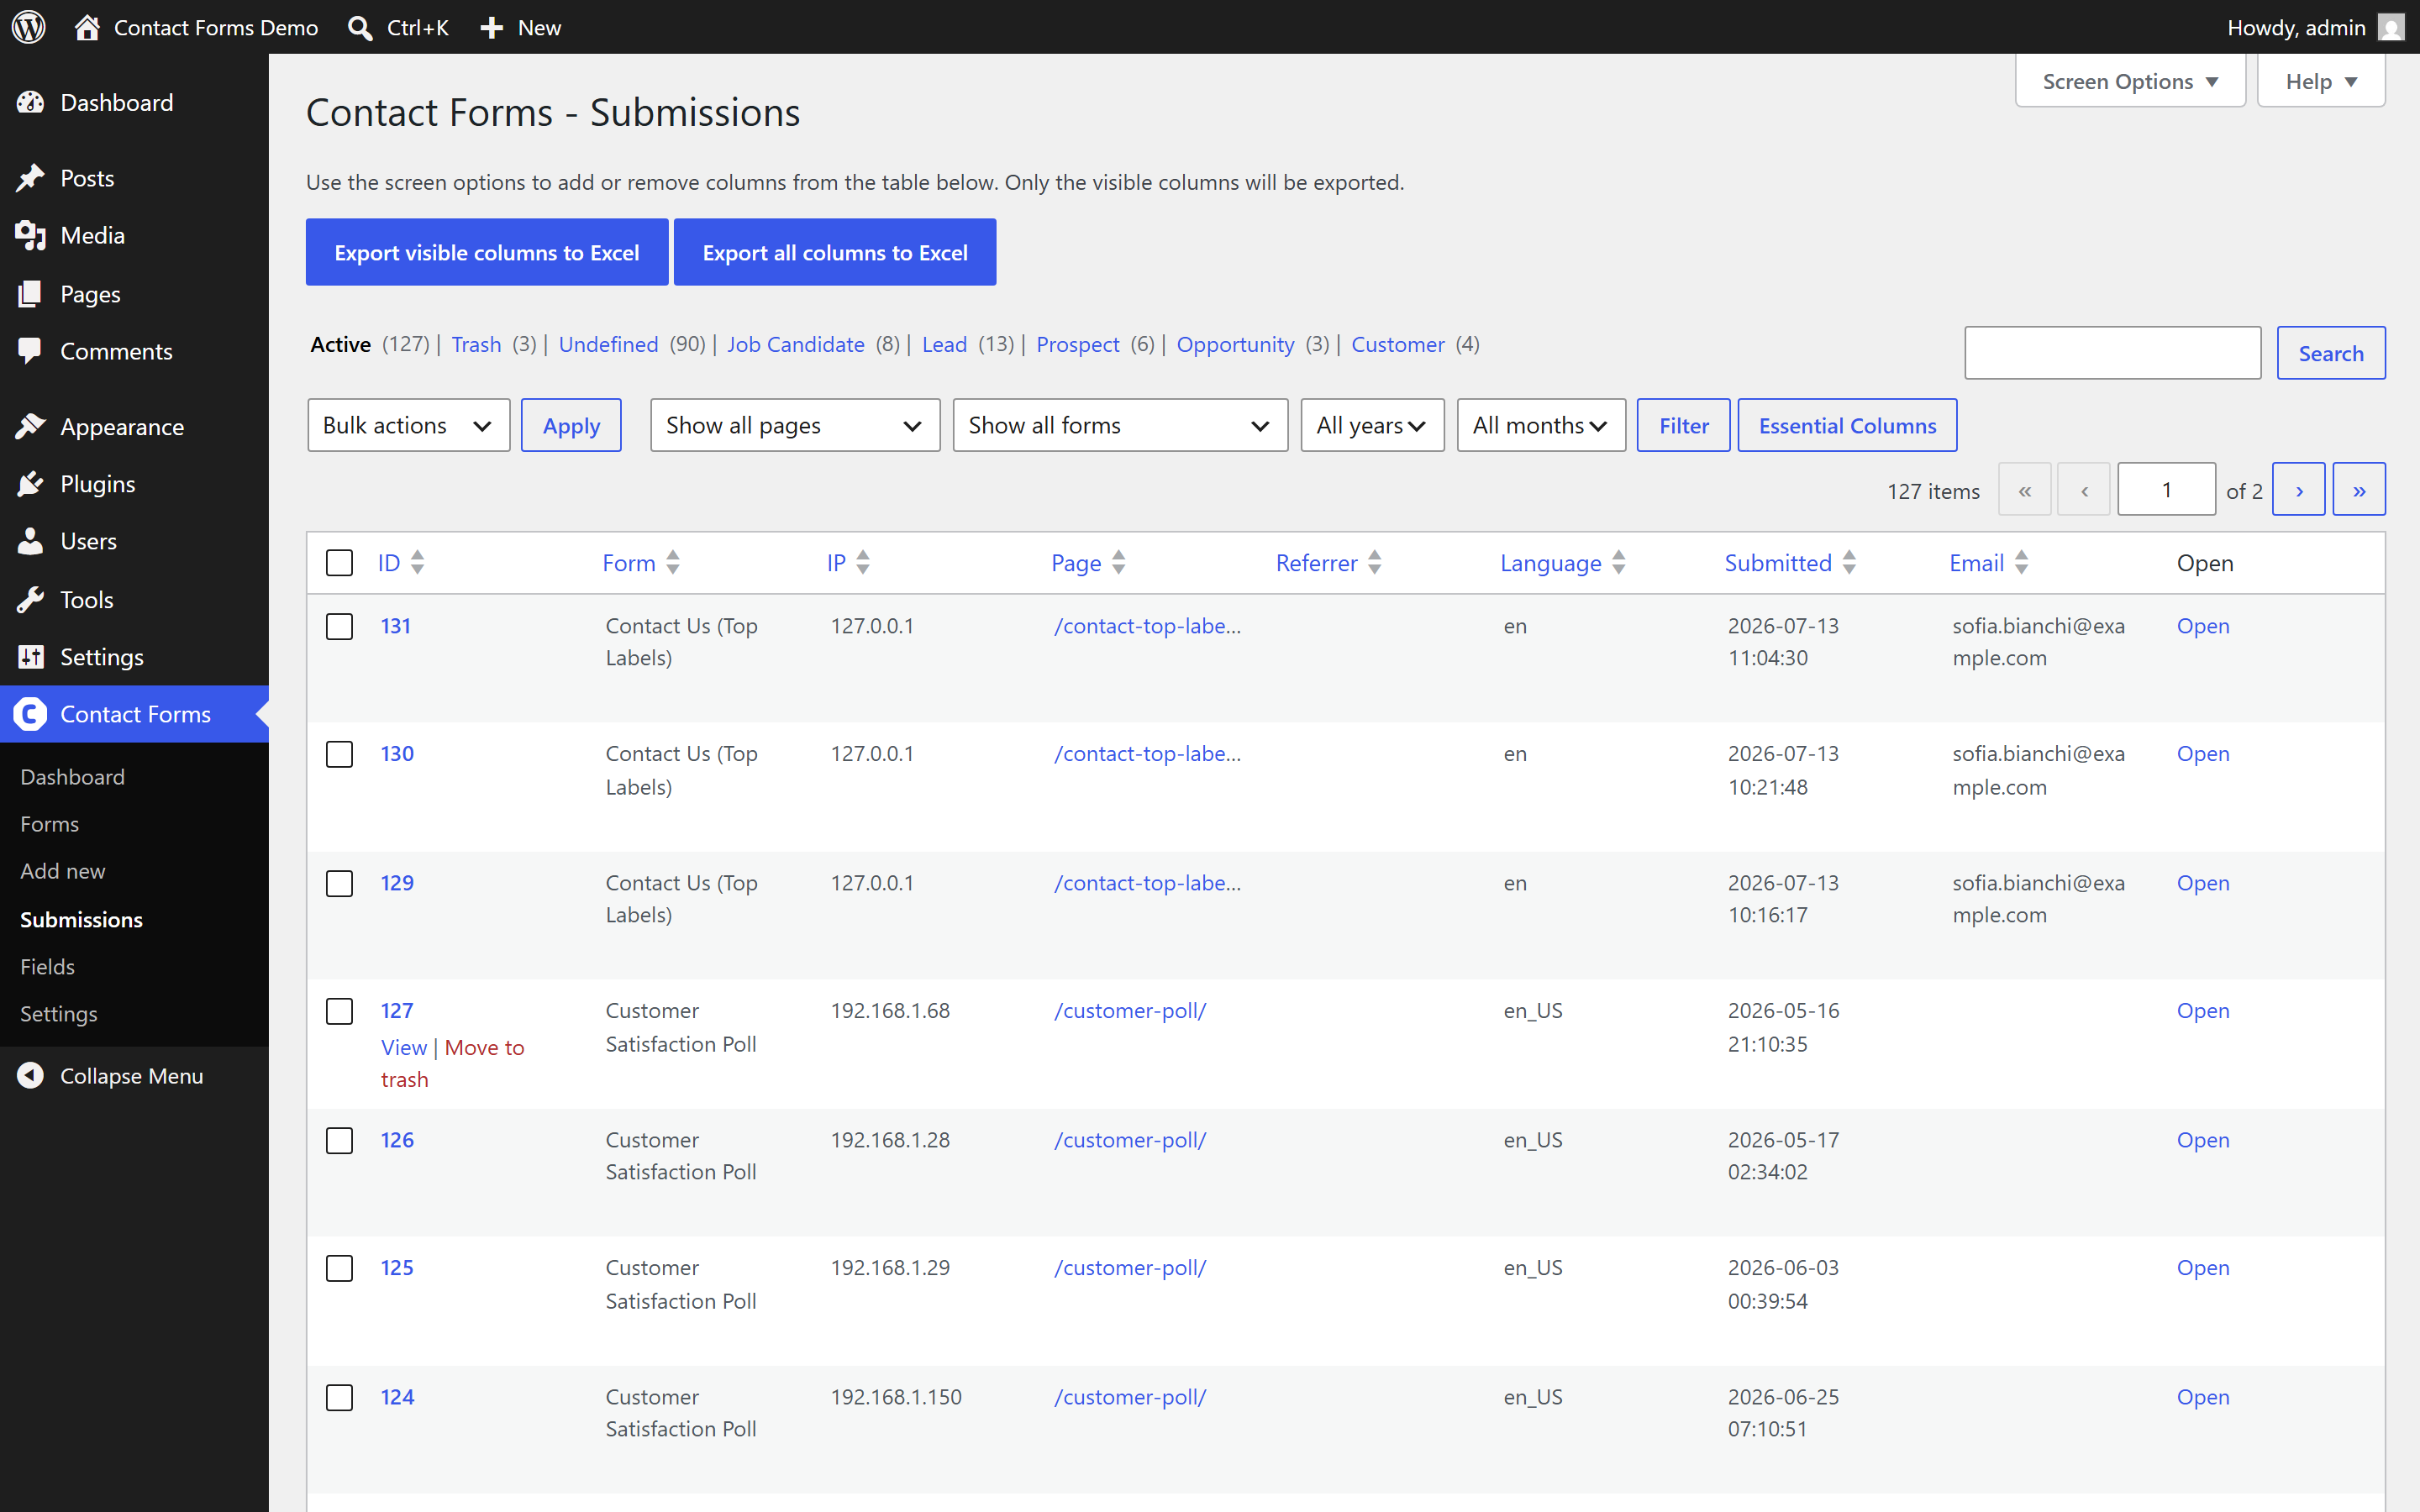
Task: Click the Contact Forms C logo icon
Action: click(x=30, y=714)
